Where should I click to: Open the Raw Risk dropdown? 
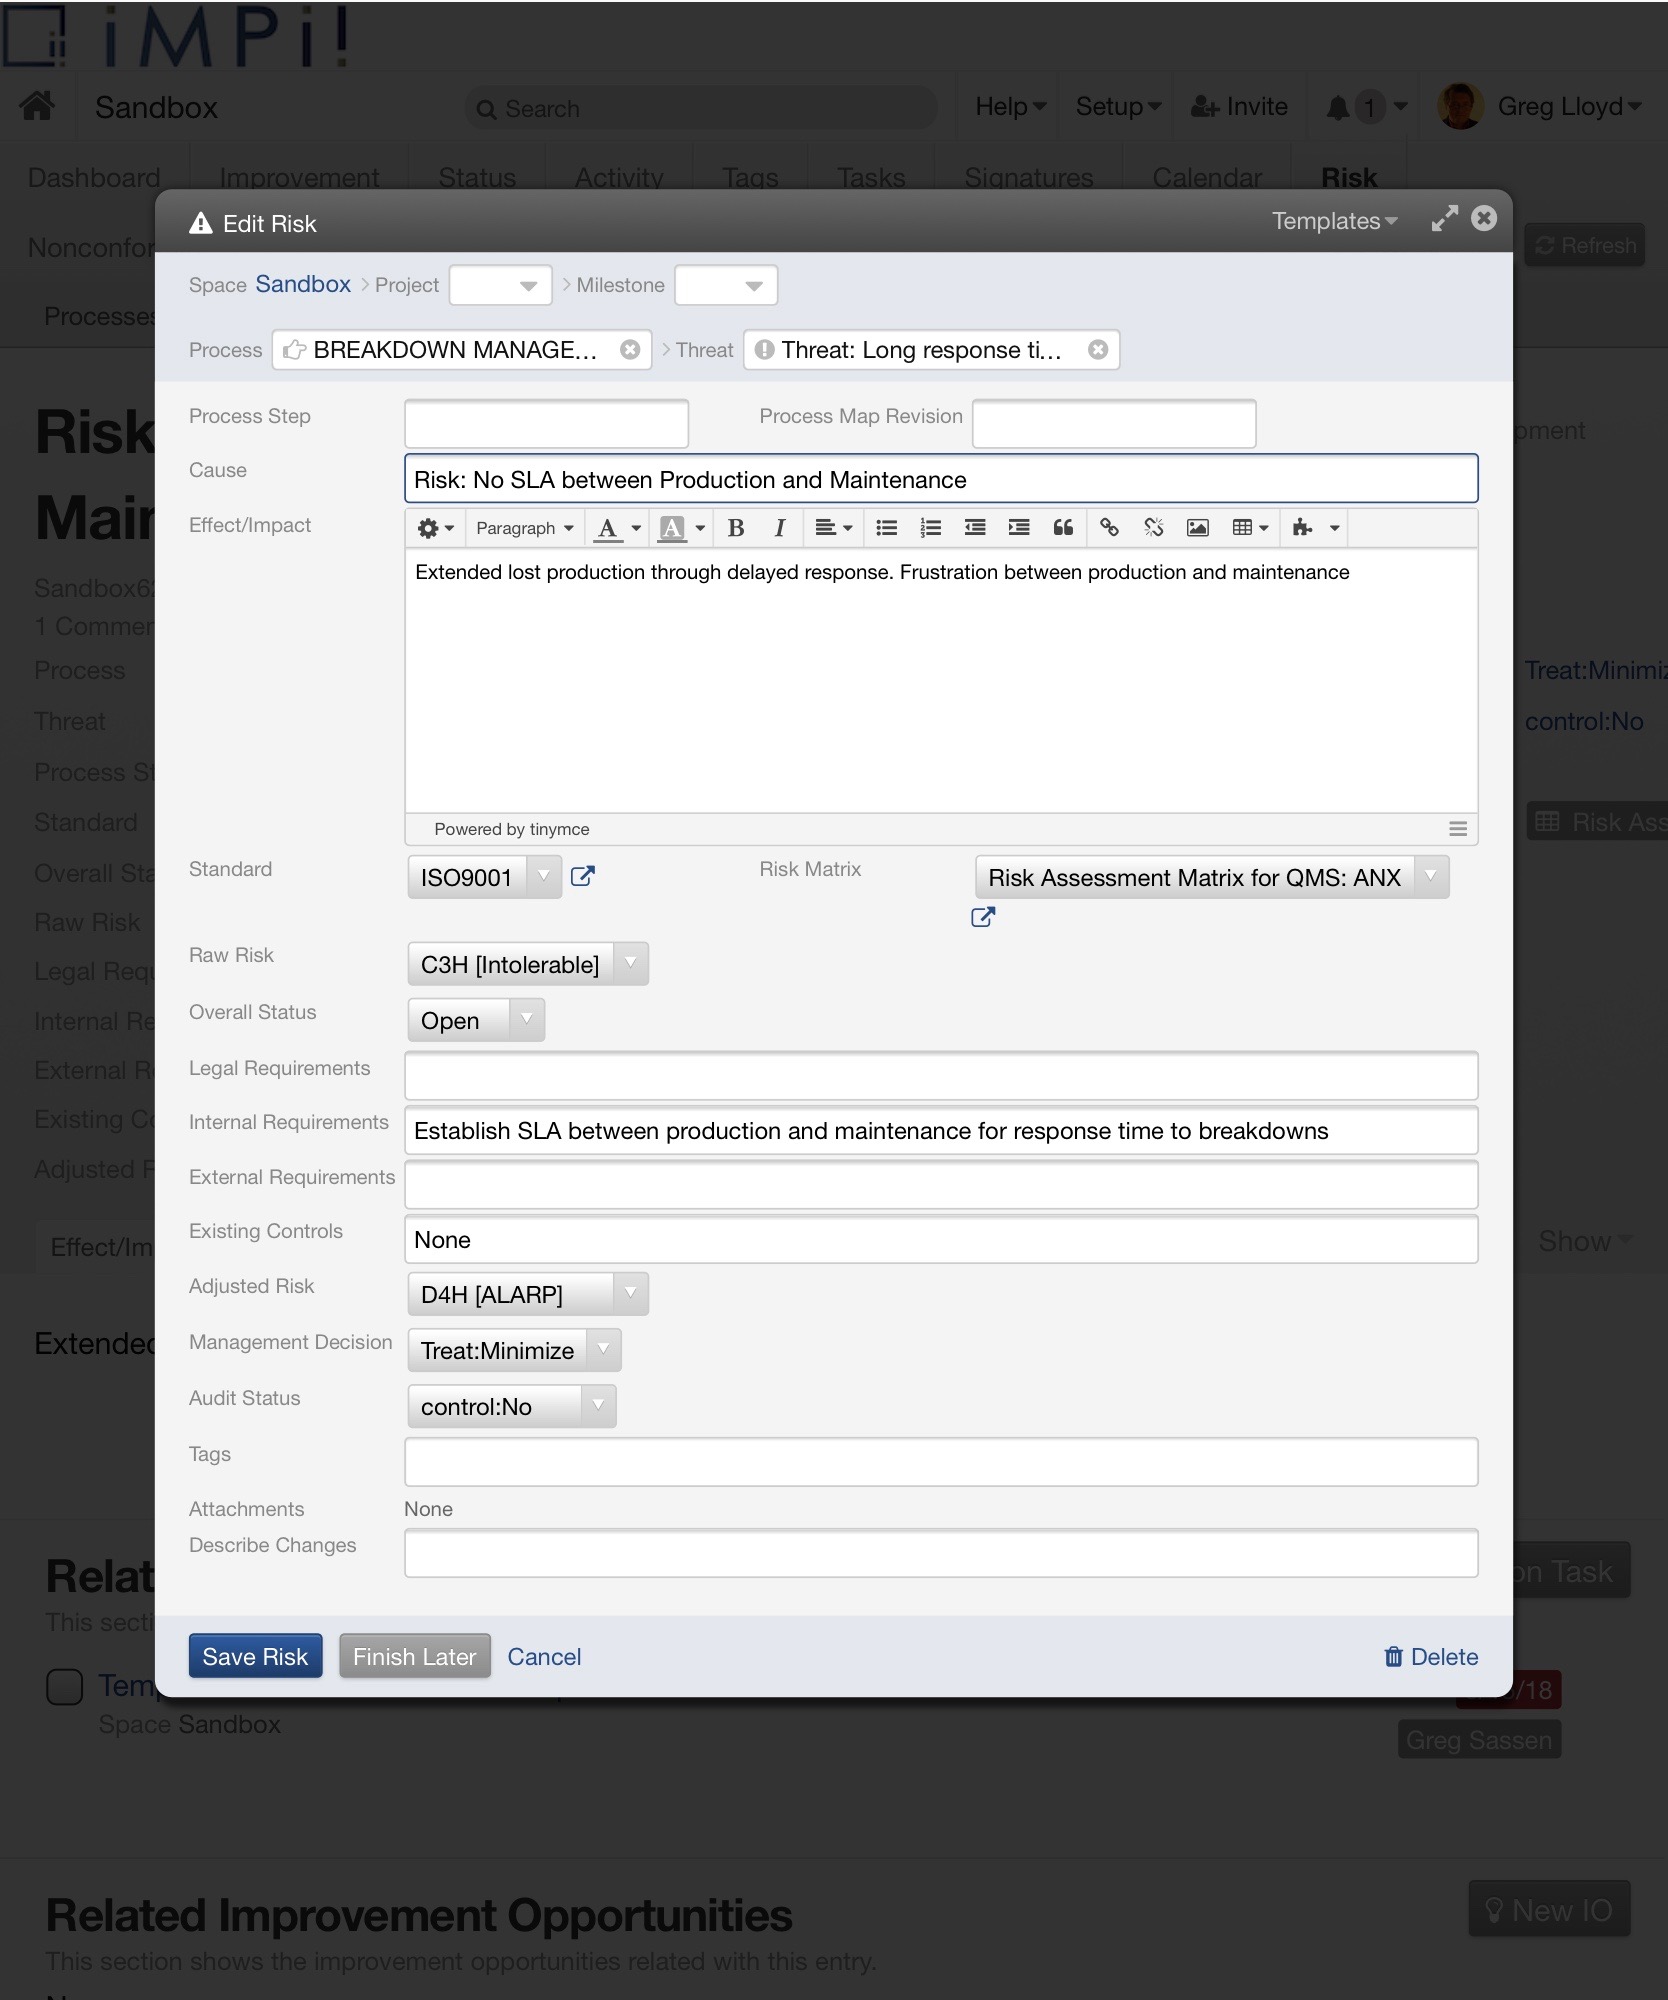[x=527, y=964]
